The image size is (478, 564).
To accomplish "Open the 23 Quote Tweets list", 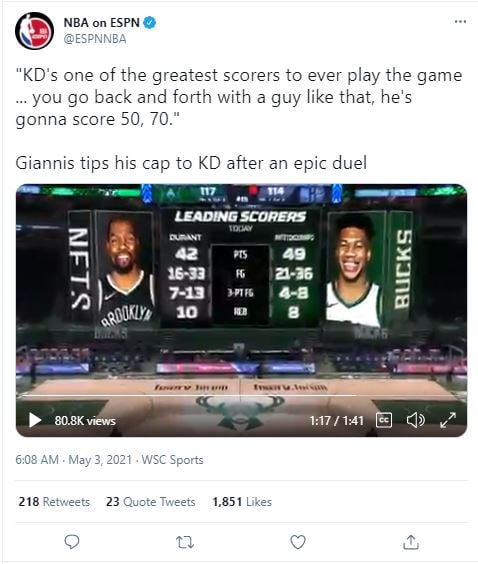I will [150, 501].
